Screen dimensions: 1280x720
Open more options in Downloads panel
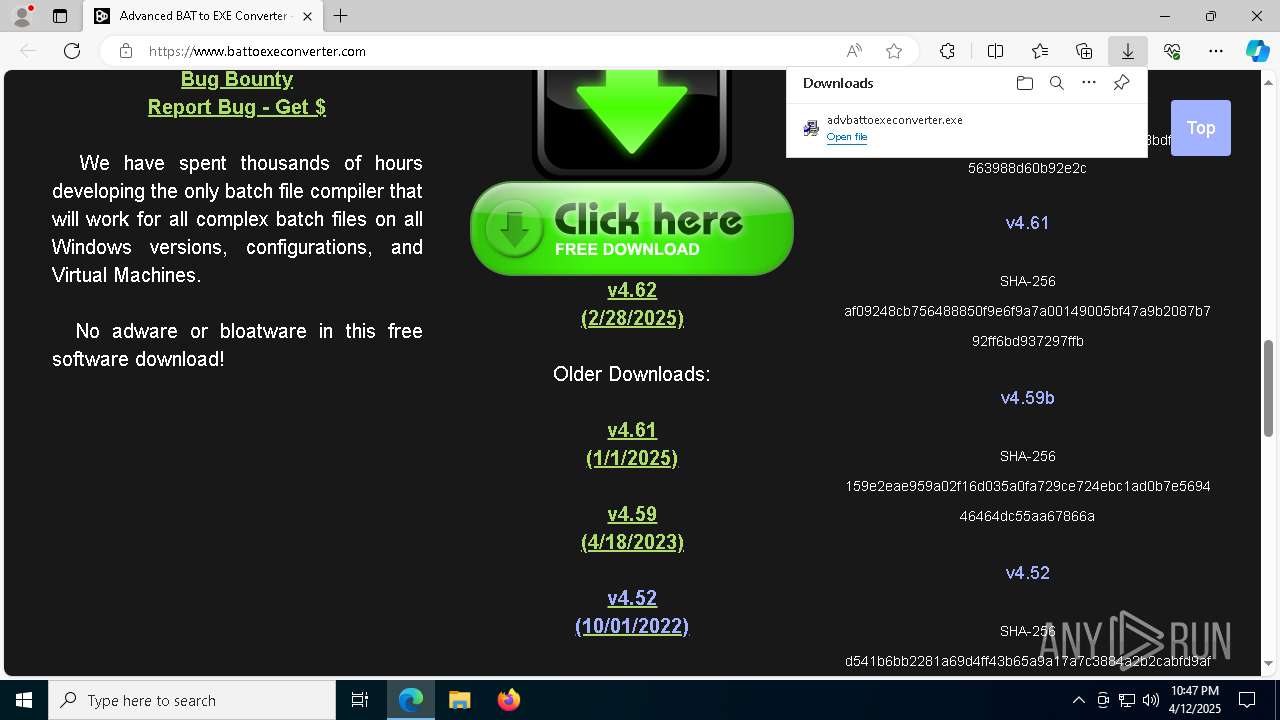pos(1089,83)
